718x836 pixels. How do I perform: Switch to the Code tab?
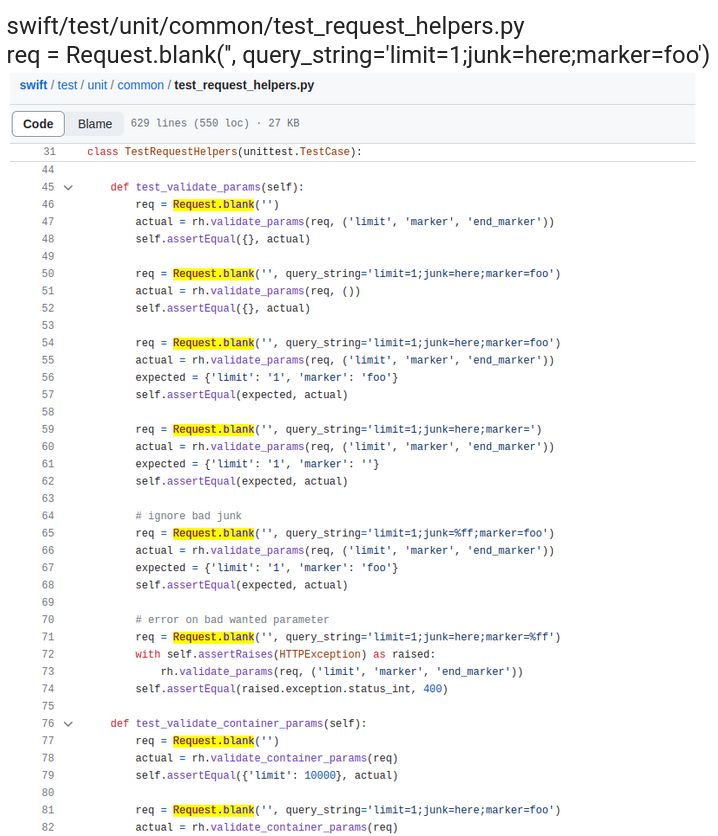[x=38, y=124]
